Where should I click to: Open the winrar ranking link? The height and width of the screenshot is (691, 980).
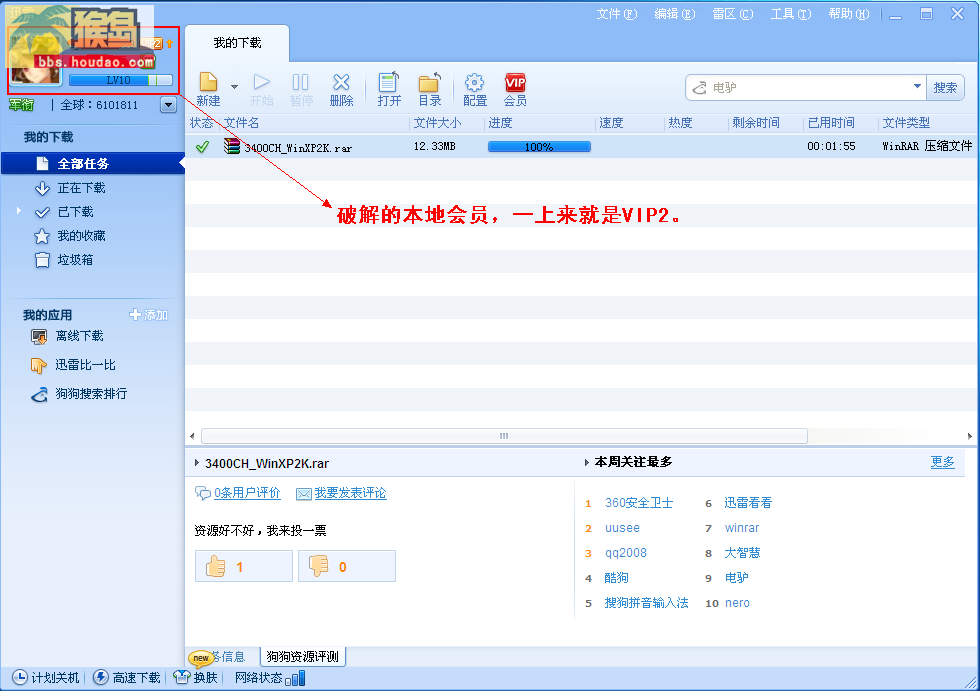tap(742, 528)
